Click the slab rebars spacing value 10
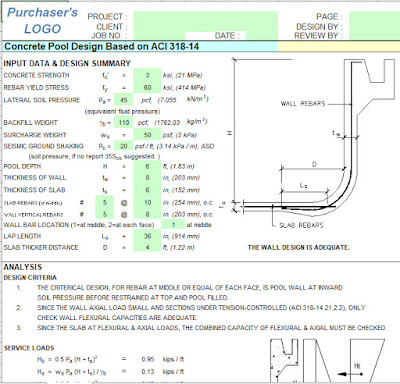The height and width of the screenshot is (384, 400). (x=147, y=202)
